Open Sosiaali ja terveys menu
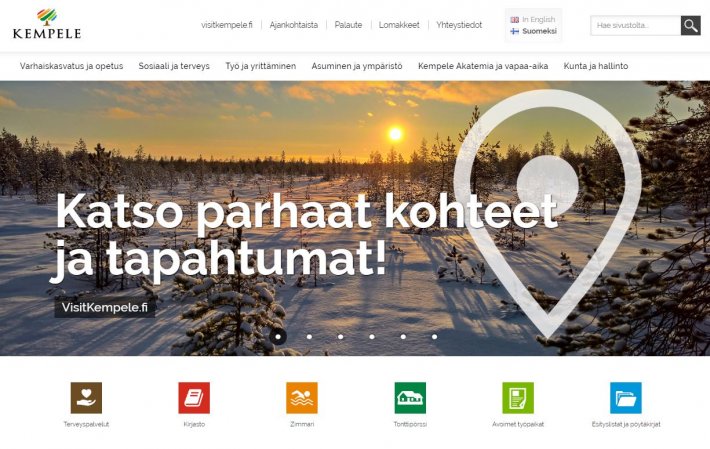This screenshot has width=710, height=449. pos(174,66)
